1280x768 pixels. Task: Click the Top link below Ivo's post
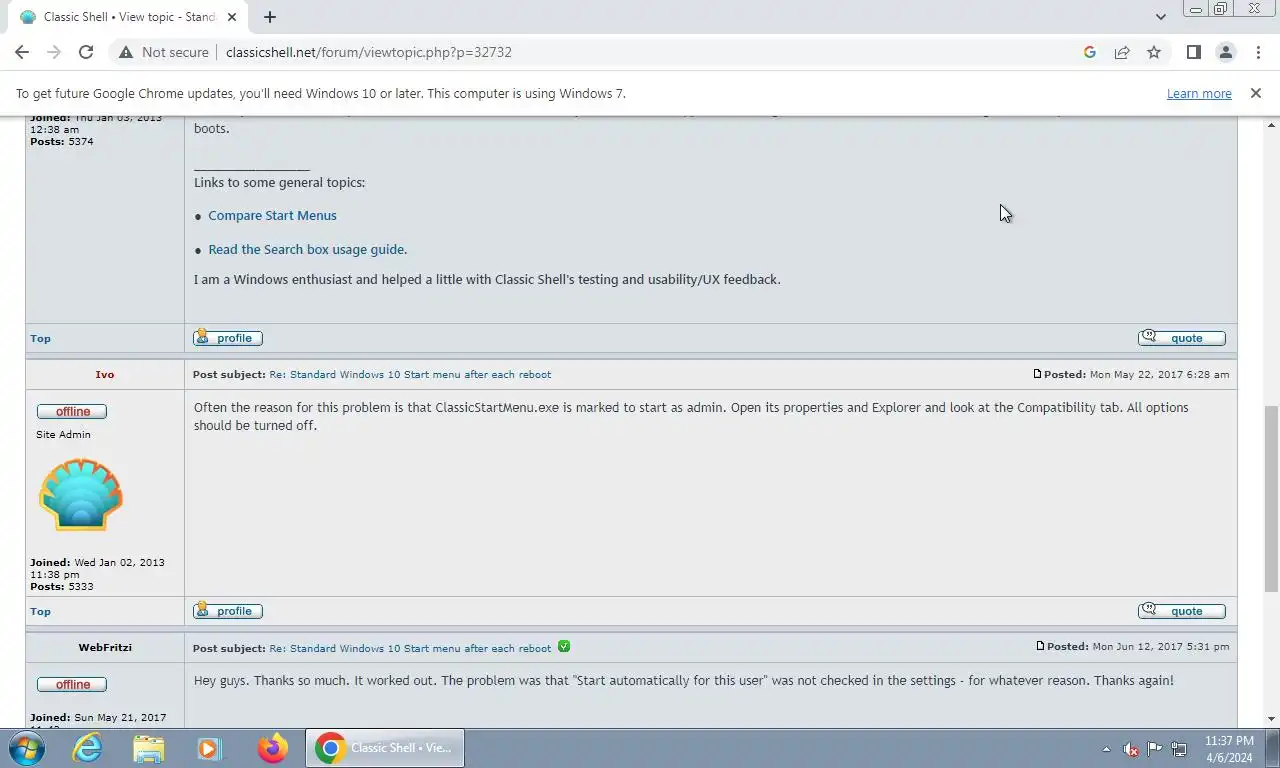[40, 611]
